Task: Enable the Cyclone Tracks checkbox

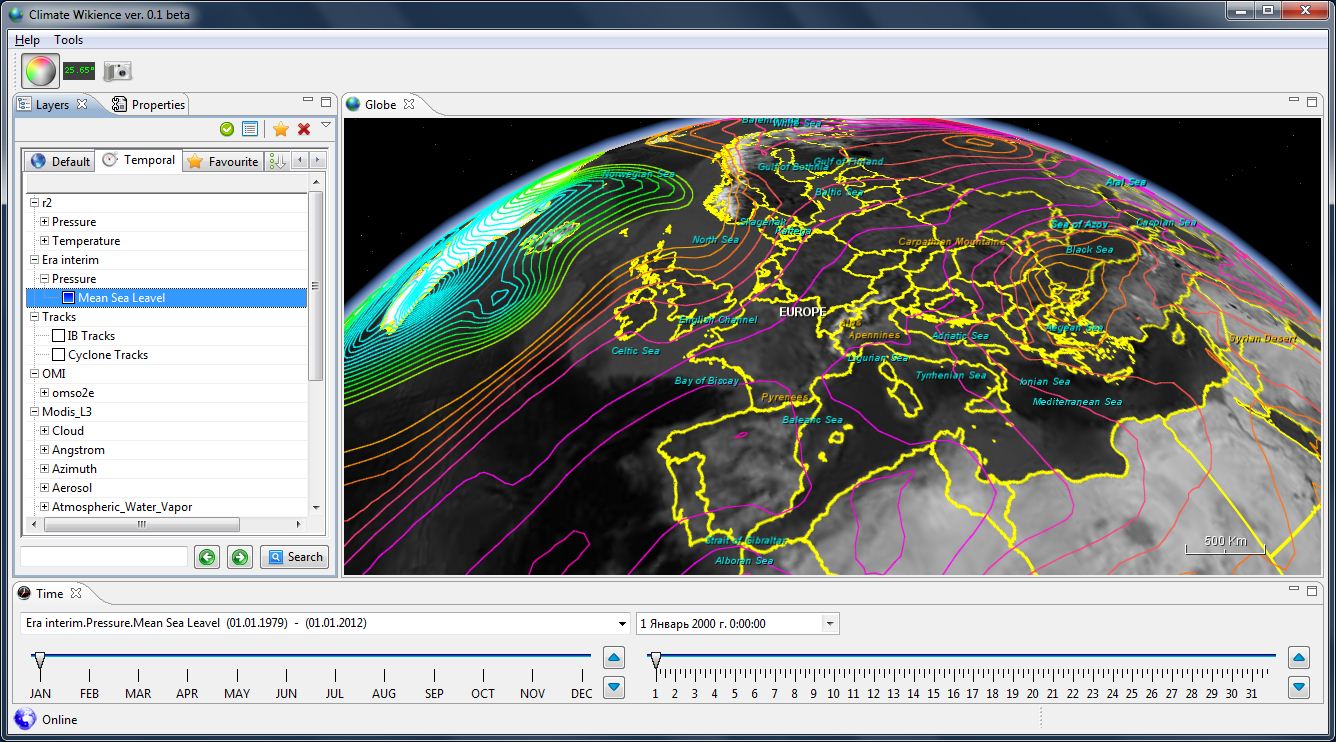Action: click(59, 355)
